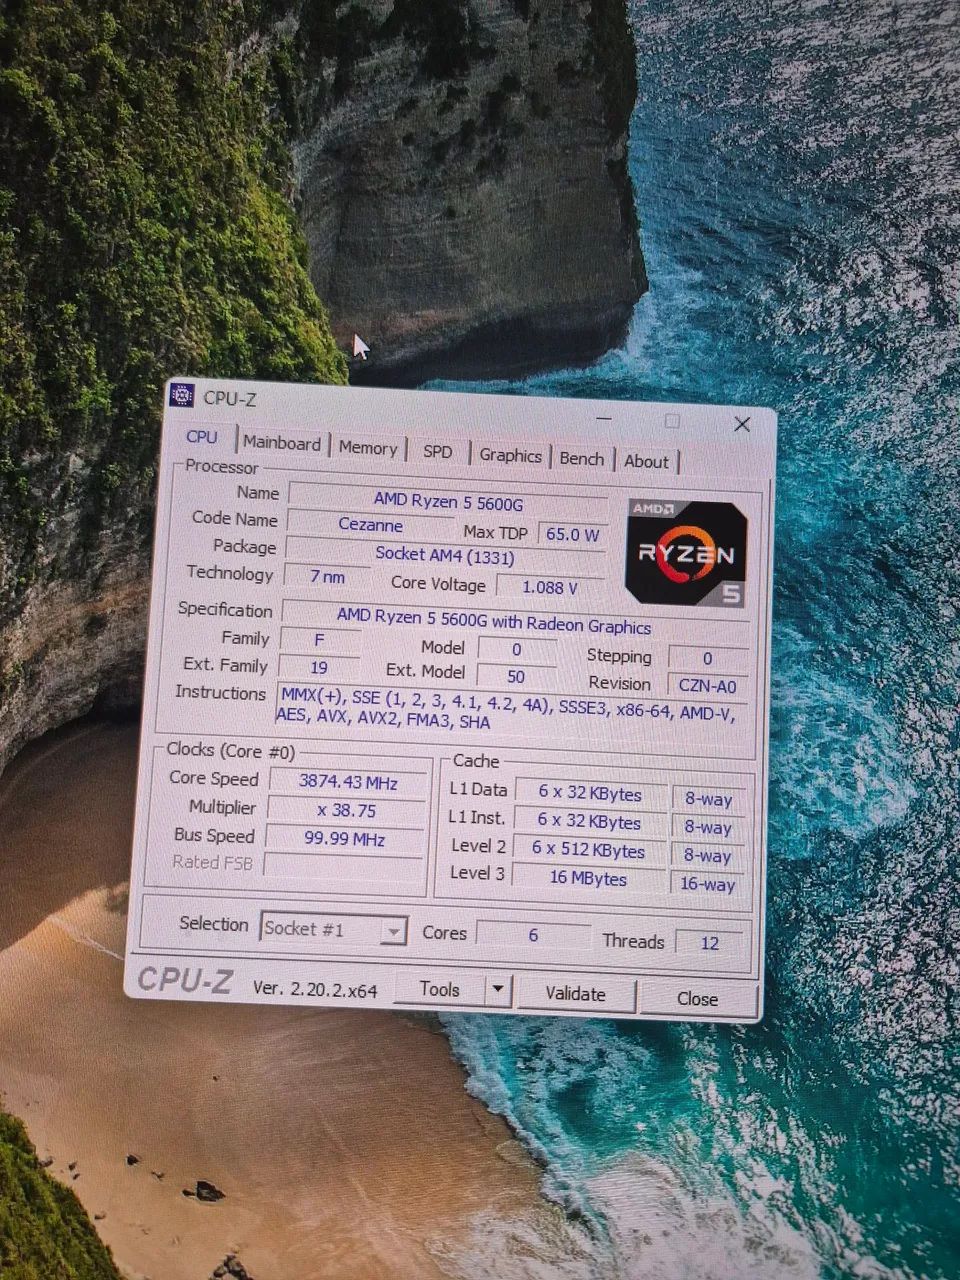Open the Socket #1 selection dropdown

click(x=333, y=929)
